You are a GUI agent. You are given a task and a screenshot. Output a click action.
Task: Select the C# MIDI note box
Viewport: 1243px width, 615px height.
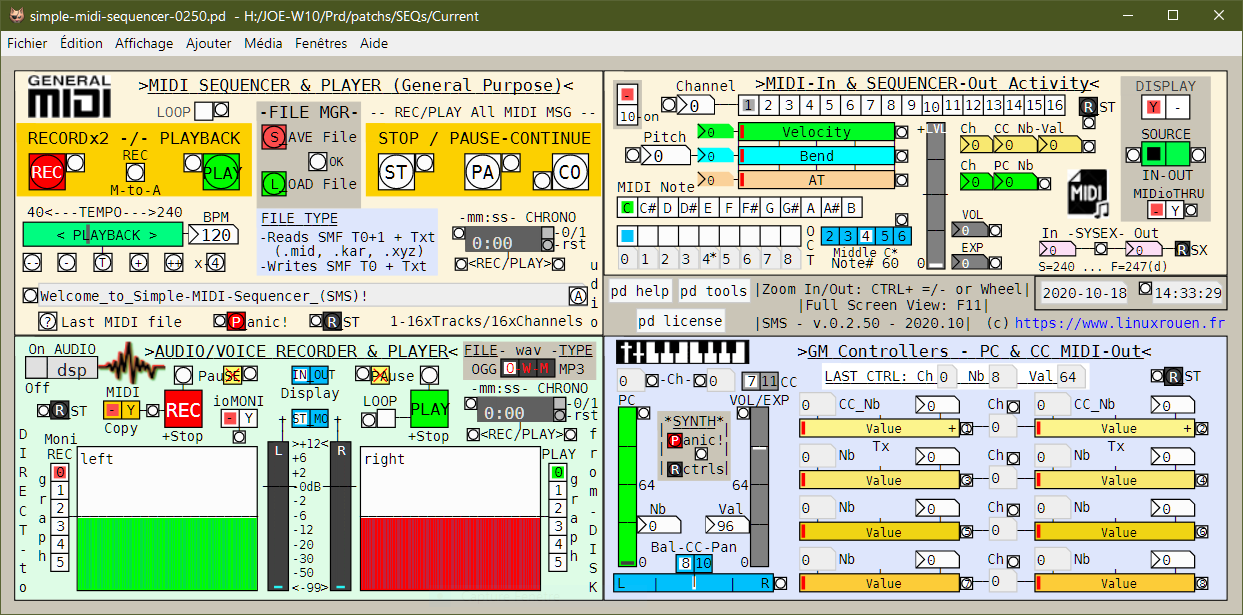pos(648,208)
